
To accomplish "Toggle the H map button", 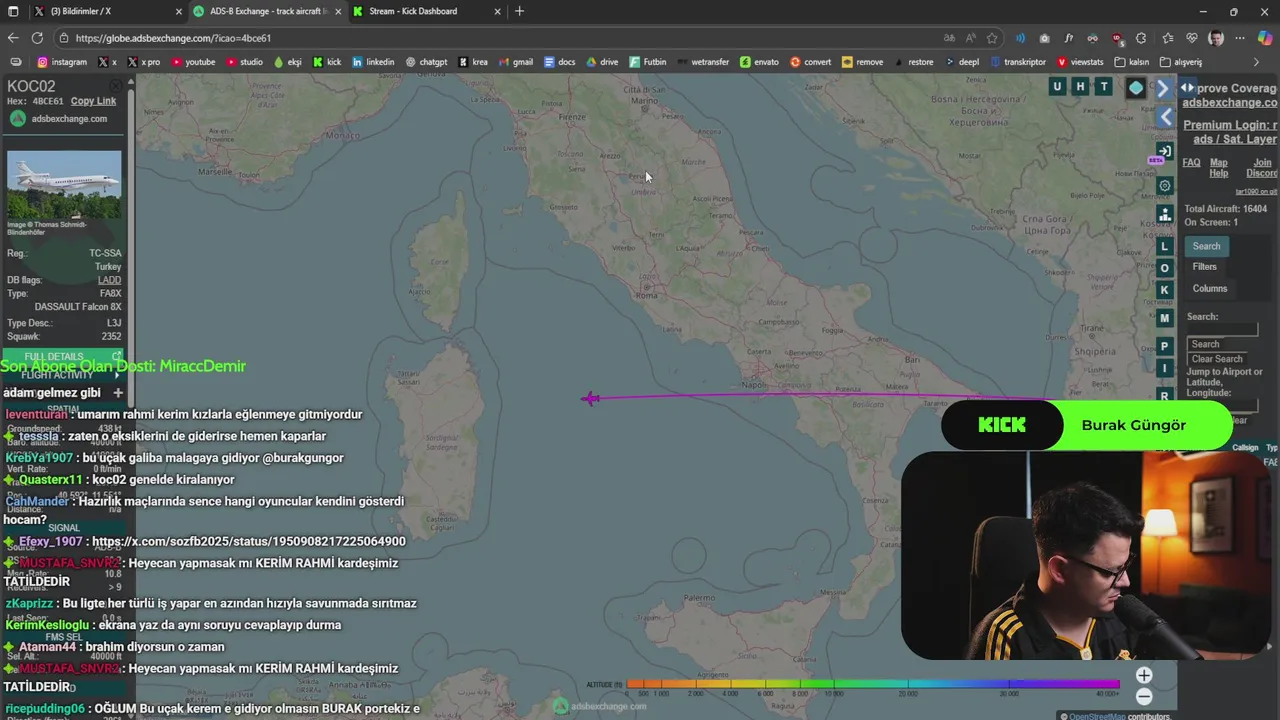I will coord(1080,87).
